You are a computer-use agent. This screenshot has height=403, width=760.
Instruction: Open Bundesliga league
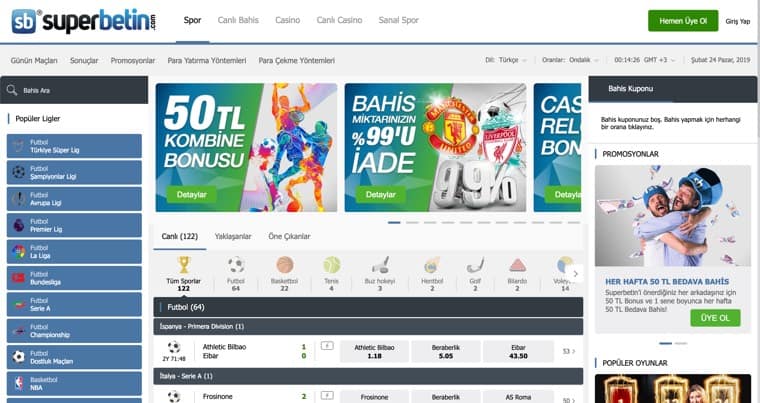click(x=74, y=278)
